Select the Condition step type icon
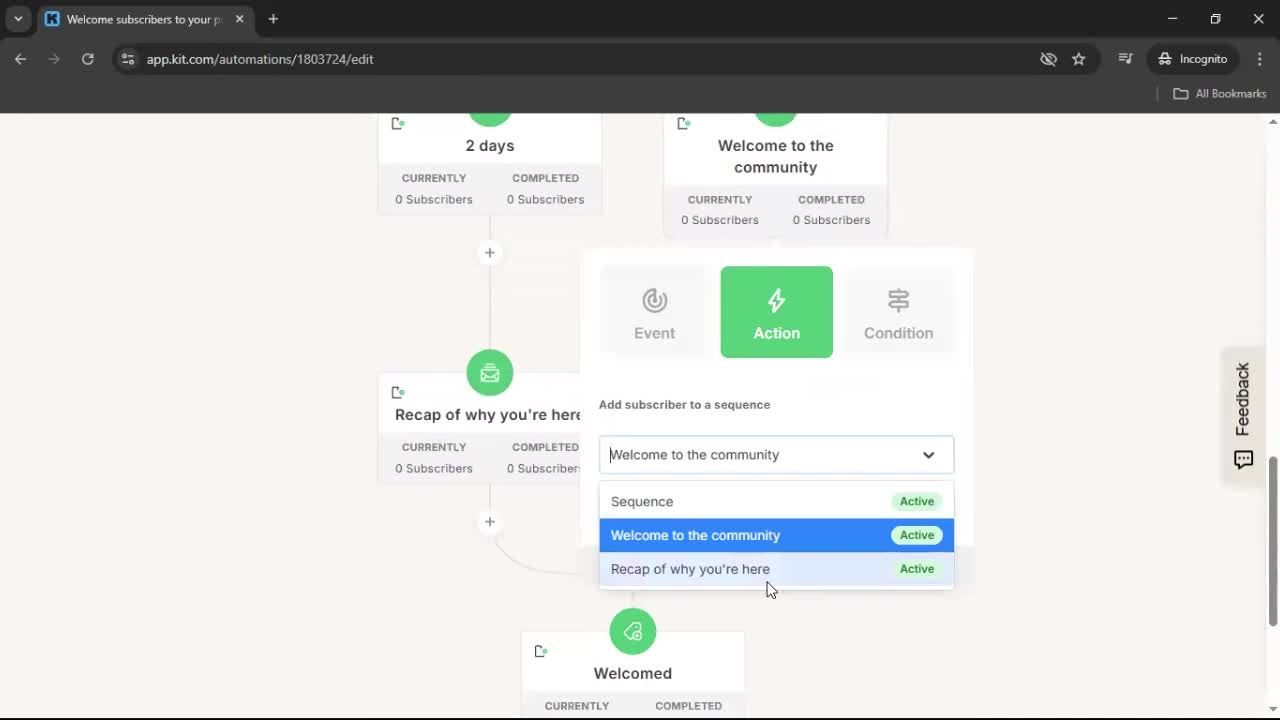The width and height of the screenshot is (1280, 720). coord(898,311)
